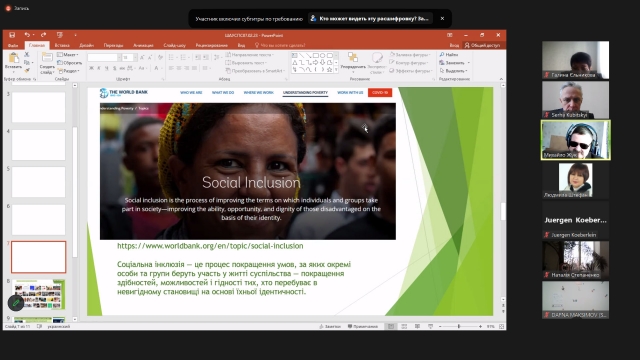Center the paragraph text
Viewport: 640px width, 360px height.
pyautogui.click(x=179, y=68)
